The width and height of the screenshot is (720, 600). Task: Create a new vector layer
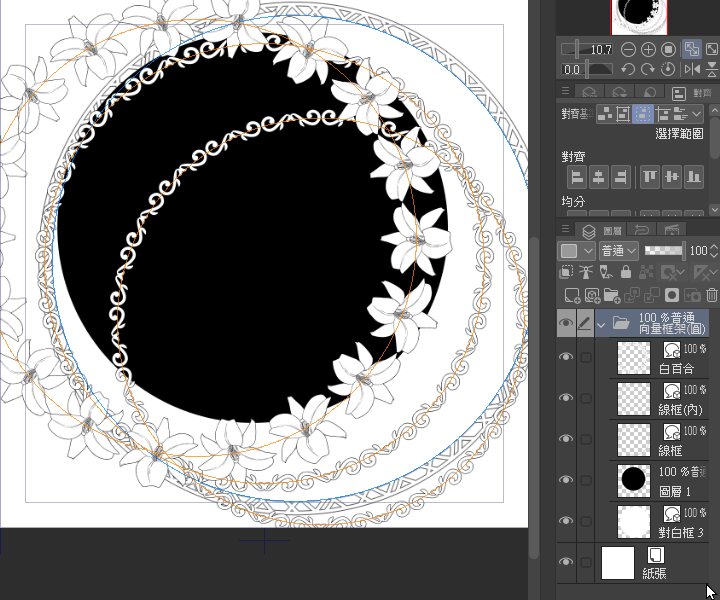(x=592, y=295)
